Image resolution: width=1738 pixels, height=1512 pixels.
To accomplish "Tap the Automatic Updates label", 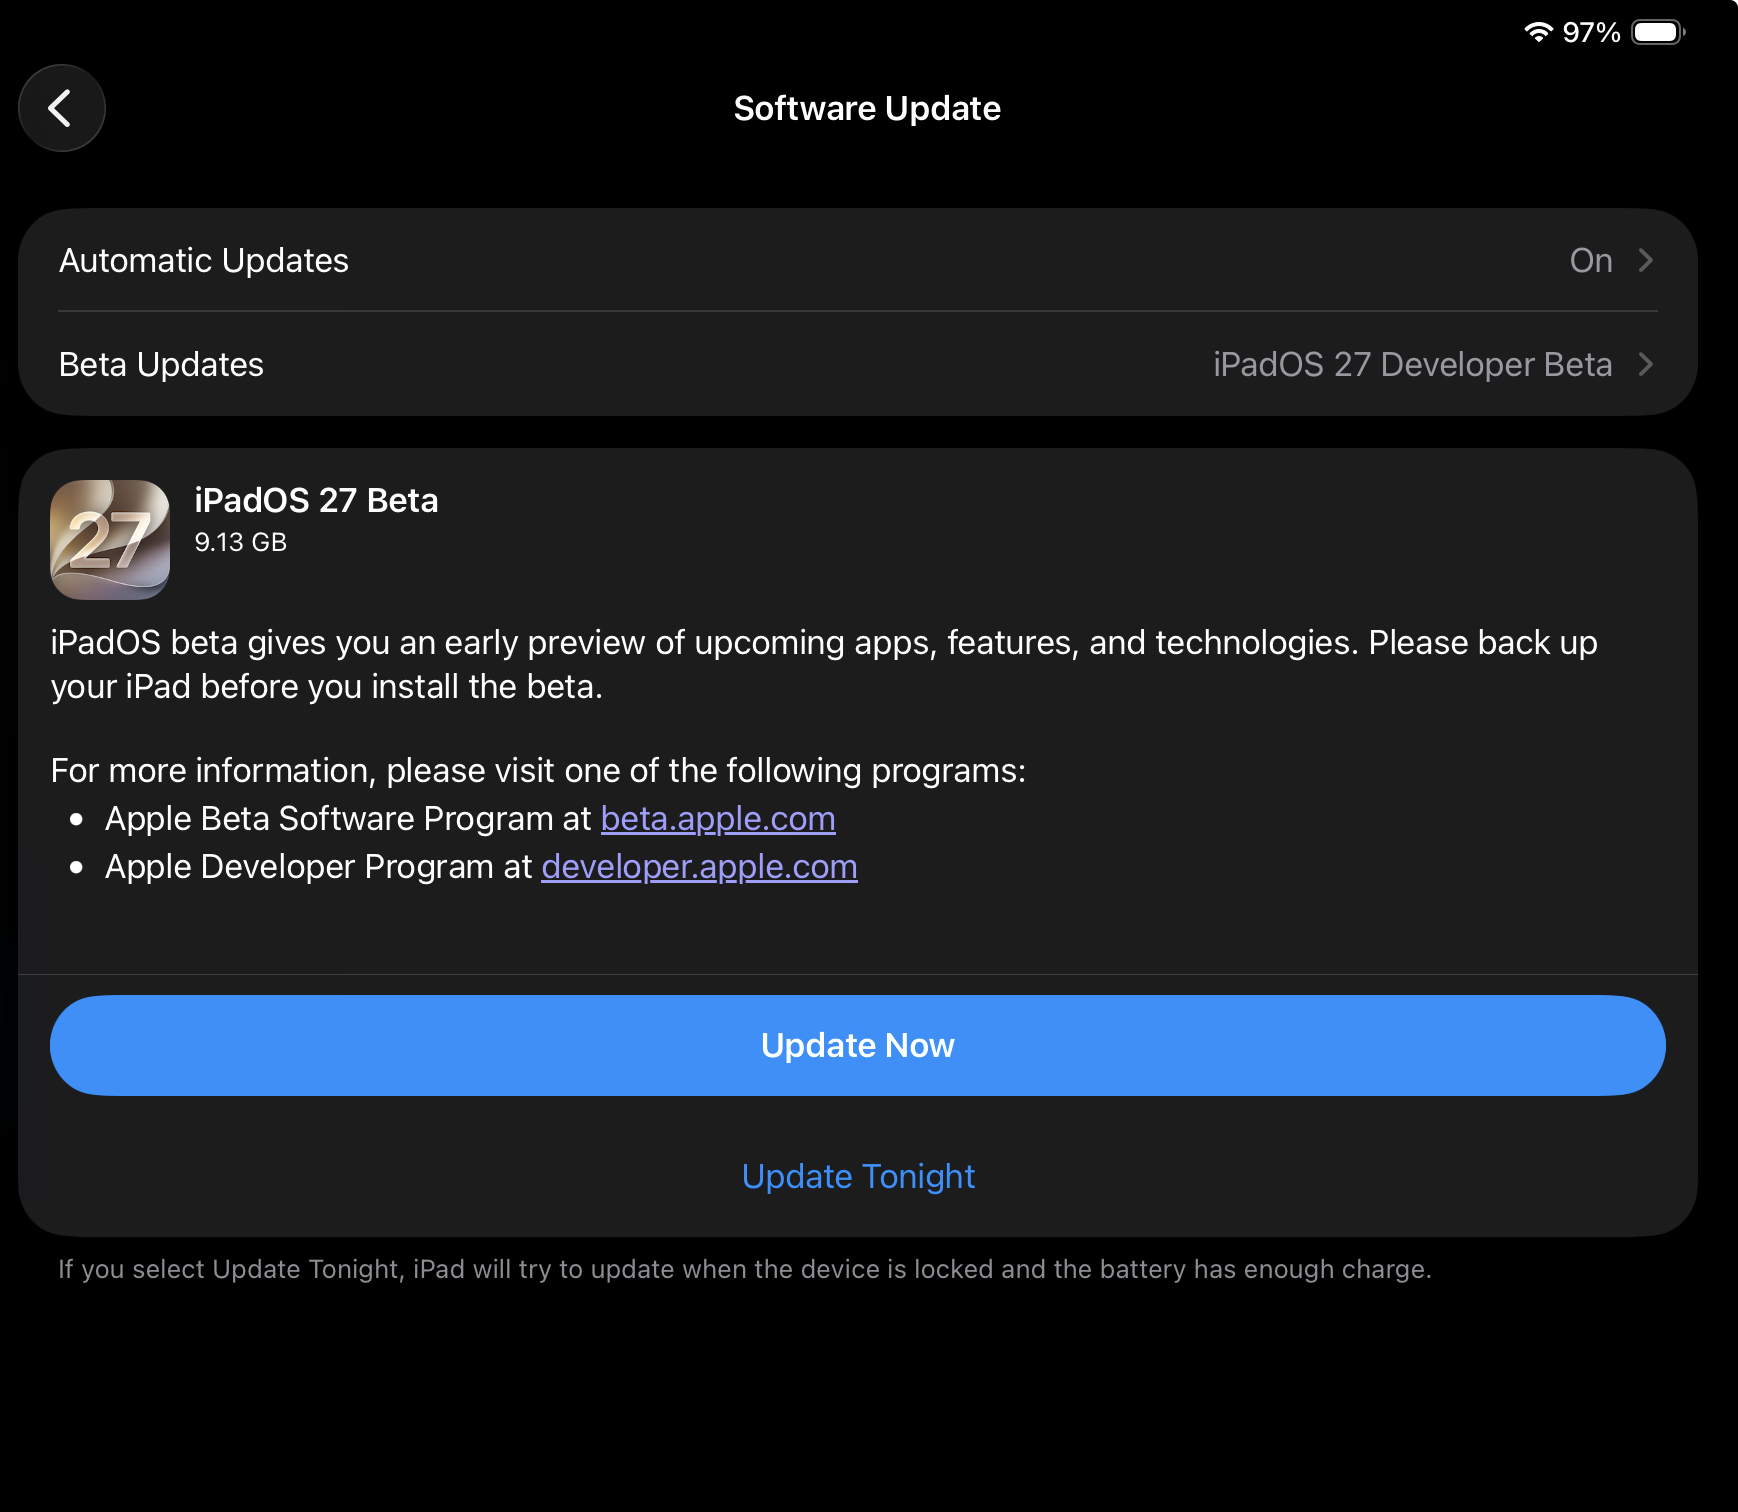I will coord(204,260).
